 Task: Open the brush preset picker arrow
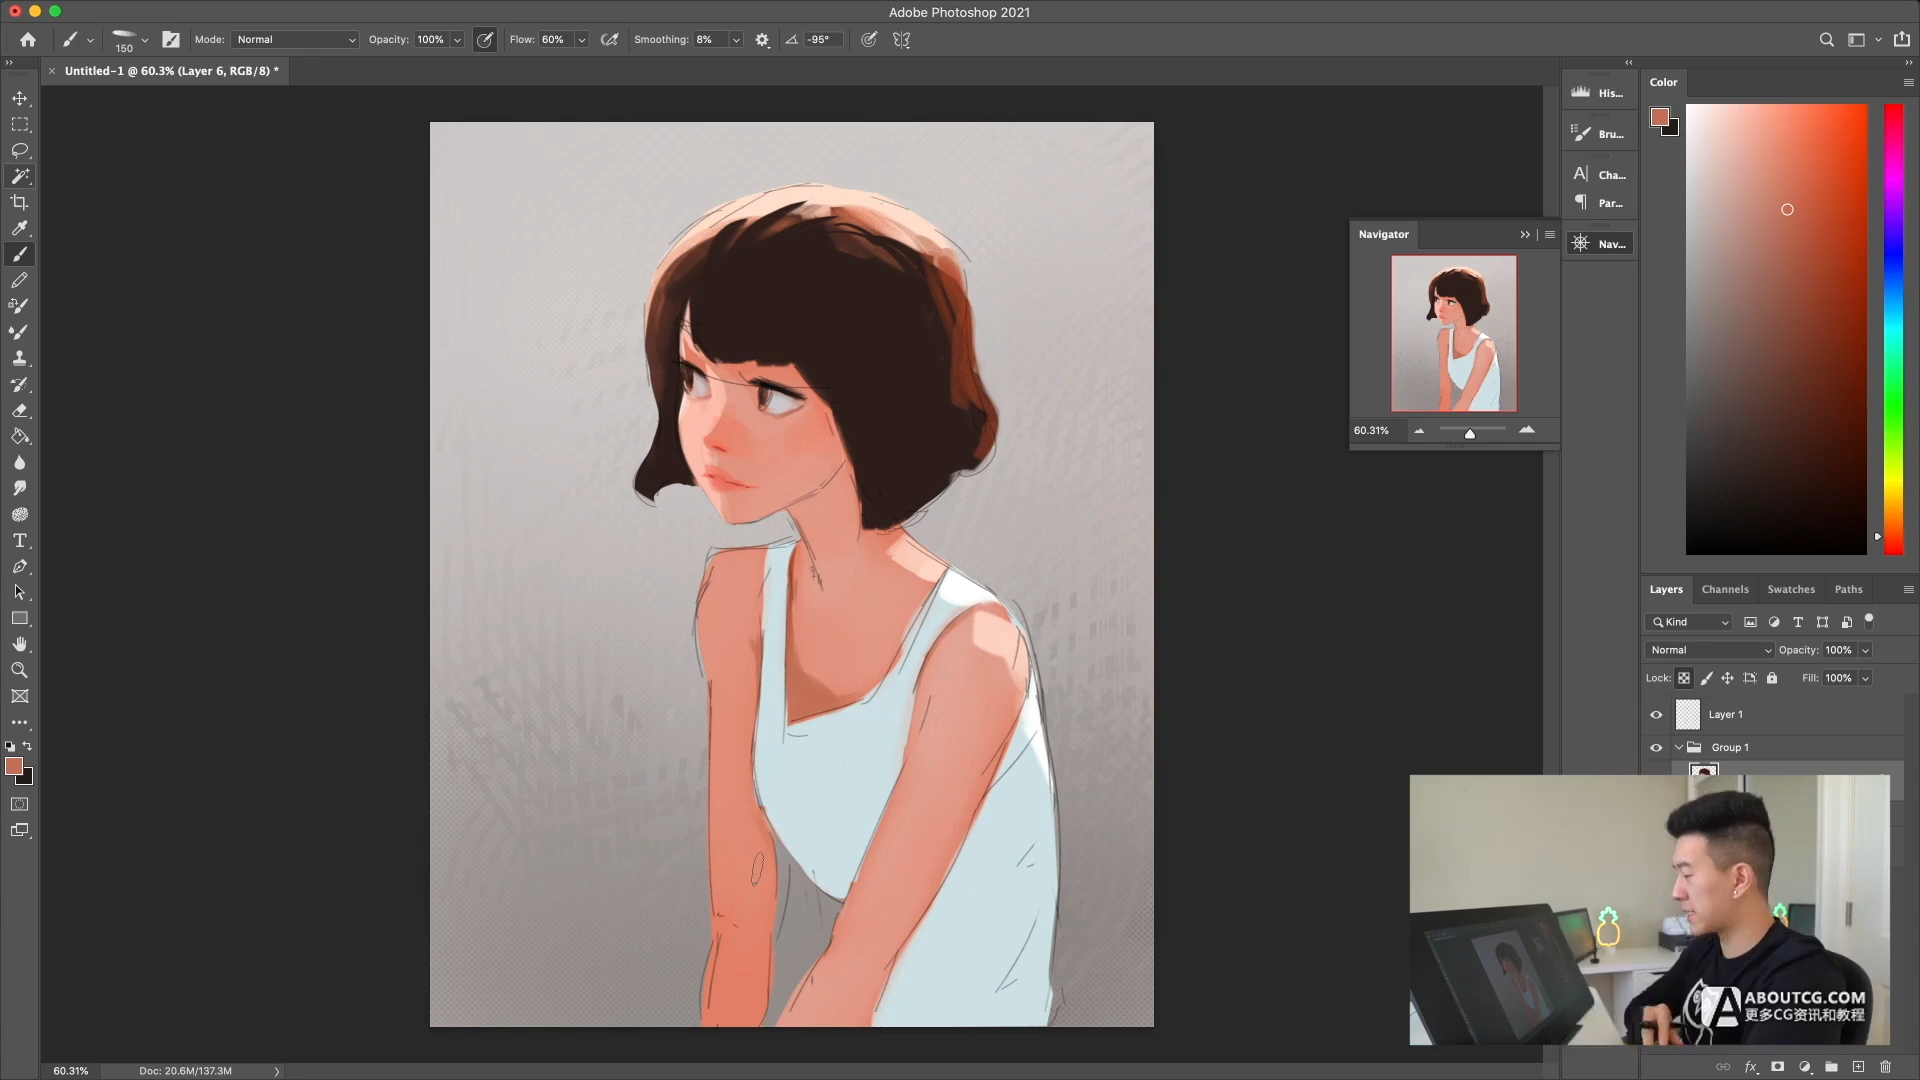[145, 40]
